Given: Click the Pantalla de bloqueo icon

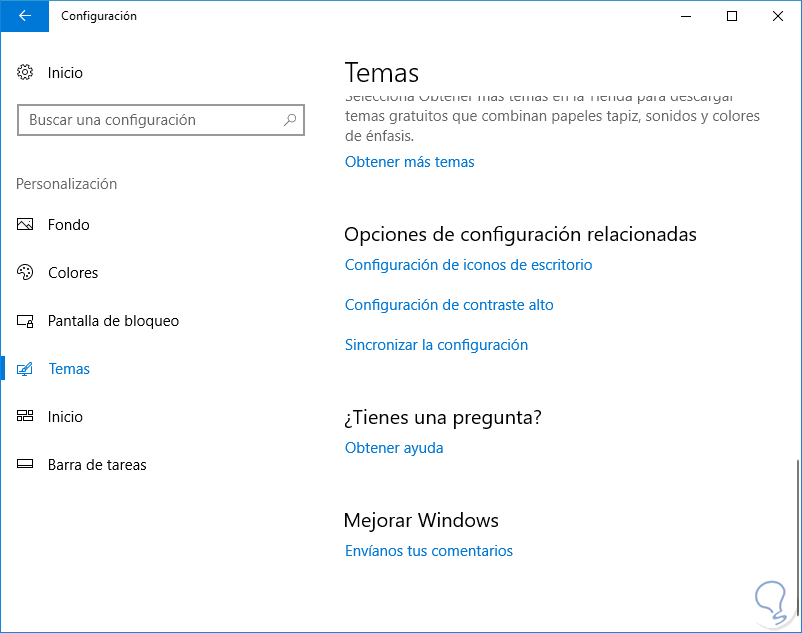Looking at the screenshot, I should [x=26, y=321].
